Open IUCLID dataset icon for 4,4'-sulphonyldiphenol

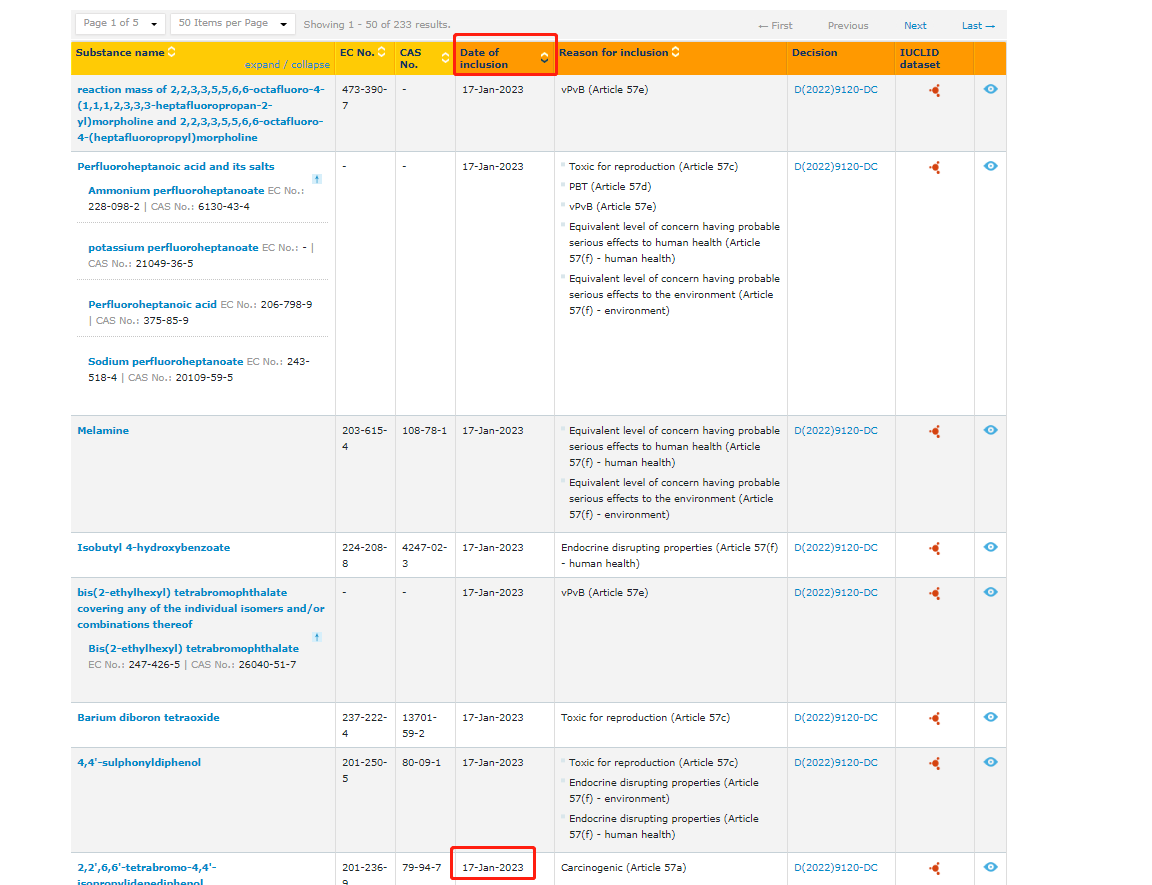pos(934,763)
